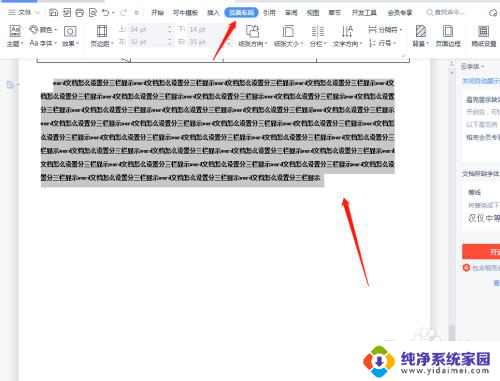Switch to the 视图 tab
Viewport: 500px width, 381px height.
[313, 13]
